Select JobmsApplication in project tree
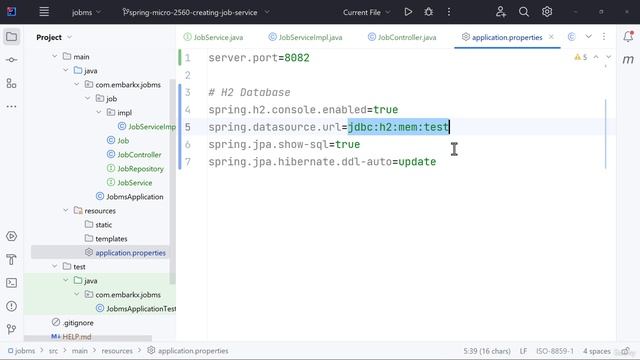This screenshot has height=360, width=640. click(x=129, y=196)
